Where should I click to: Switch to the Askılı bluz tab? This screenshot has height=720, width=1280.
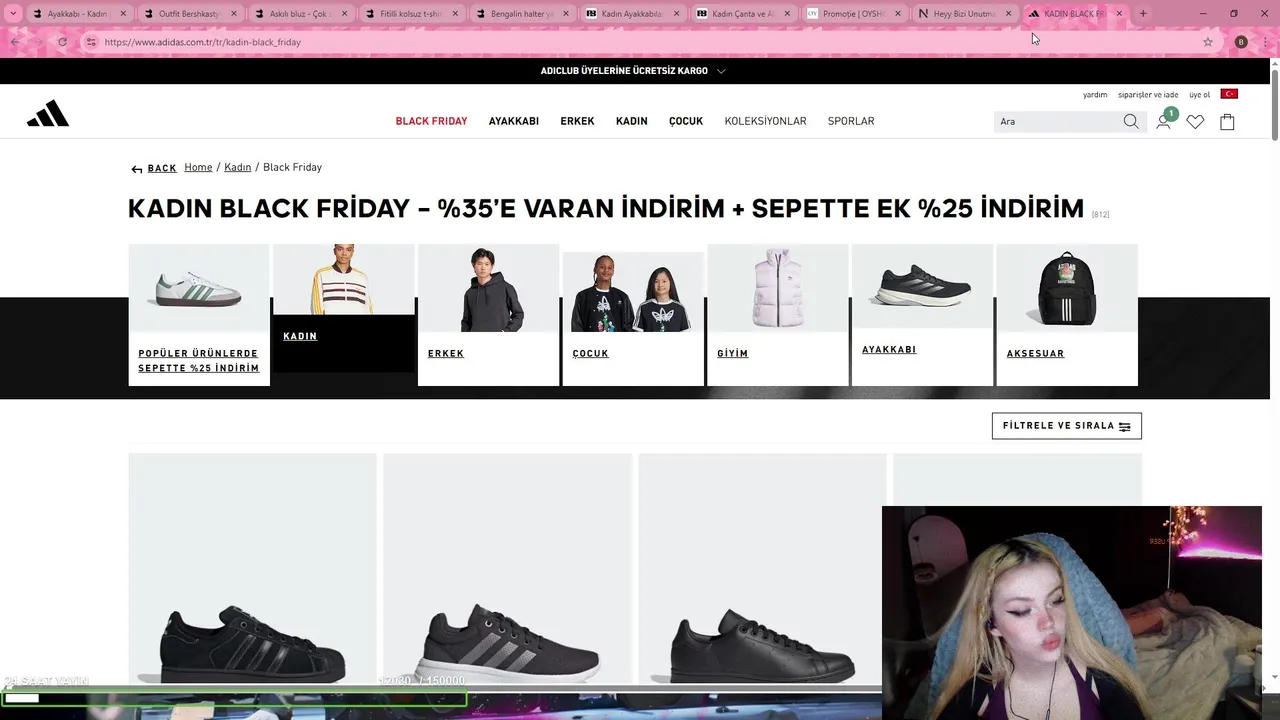coord(300,14)
